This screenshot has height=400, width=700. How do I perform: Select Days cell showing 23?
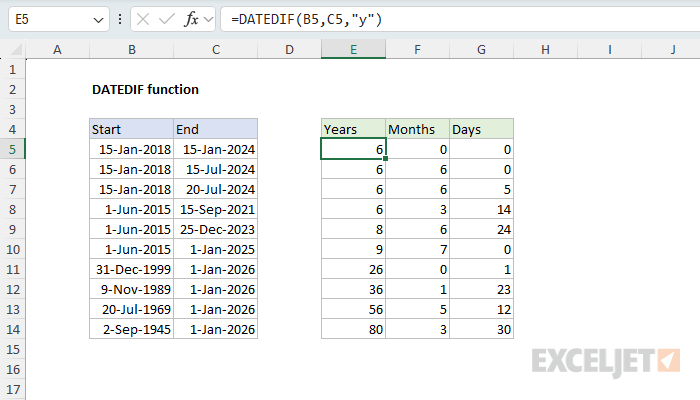(481, 289)
